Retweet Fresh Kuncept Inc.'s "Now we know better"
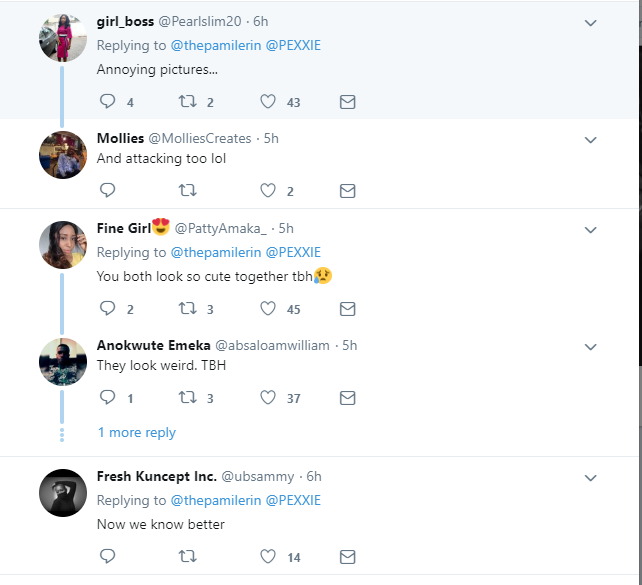 [187, 556]
